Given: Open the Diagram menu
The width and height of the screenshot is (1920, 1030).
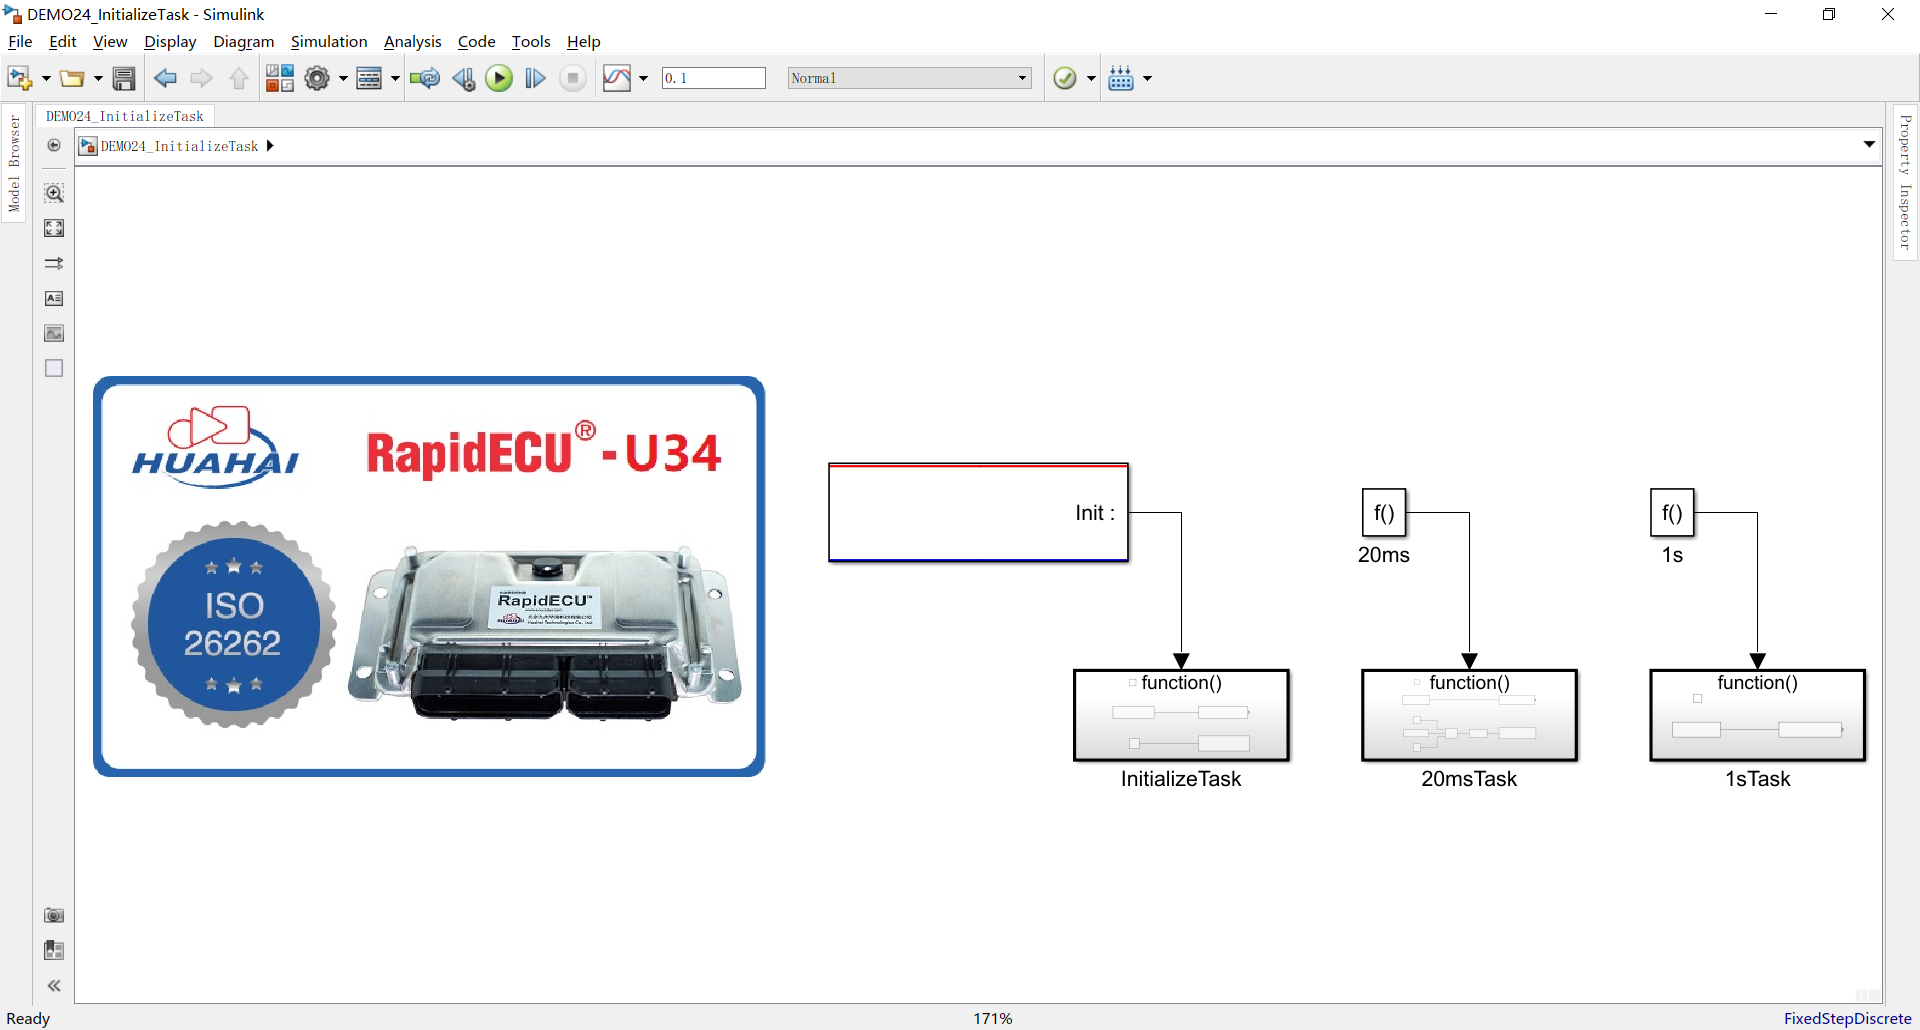Looking at the screenshot, I should point(244,41).
